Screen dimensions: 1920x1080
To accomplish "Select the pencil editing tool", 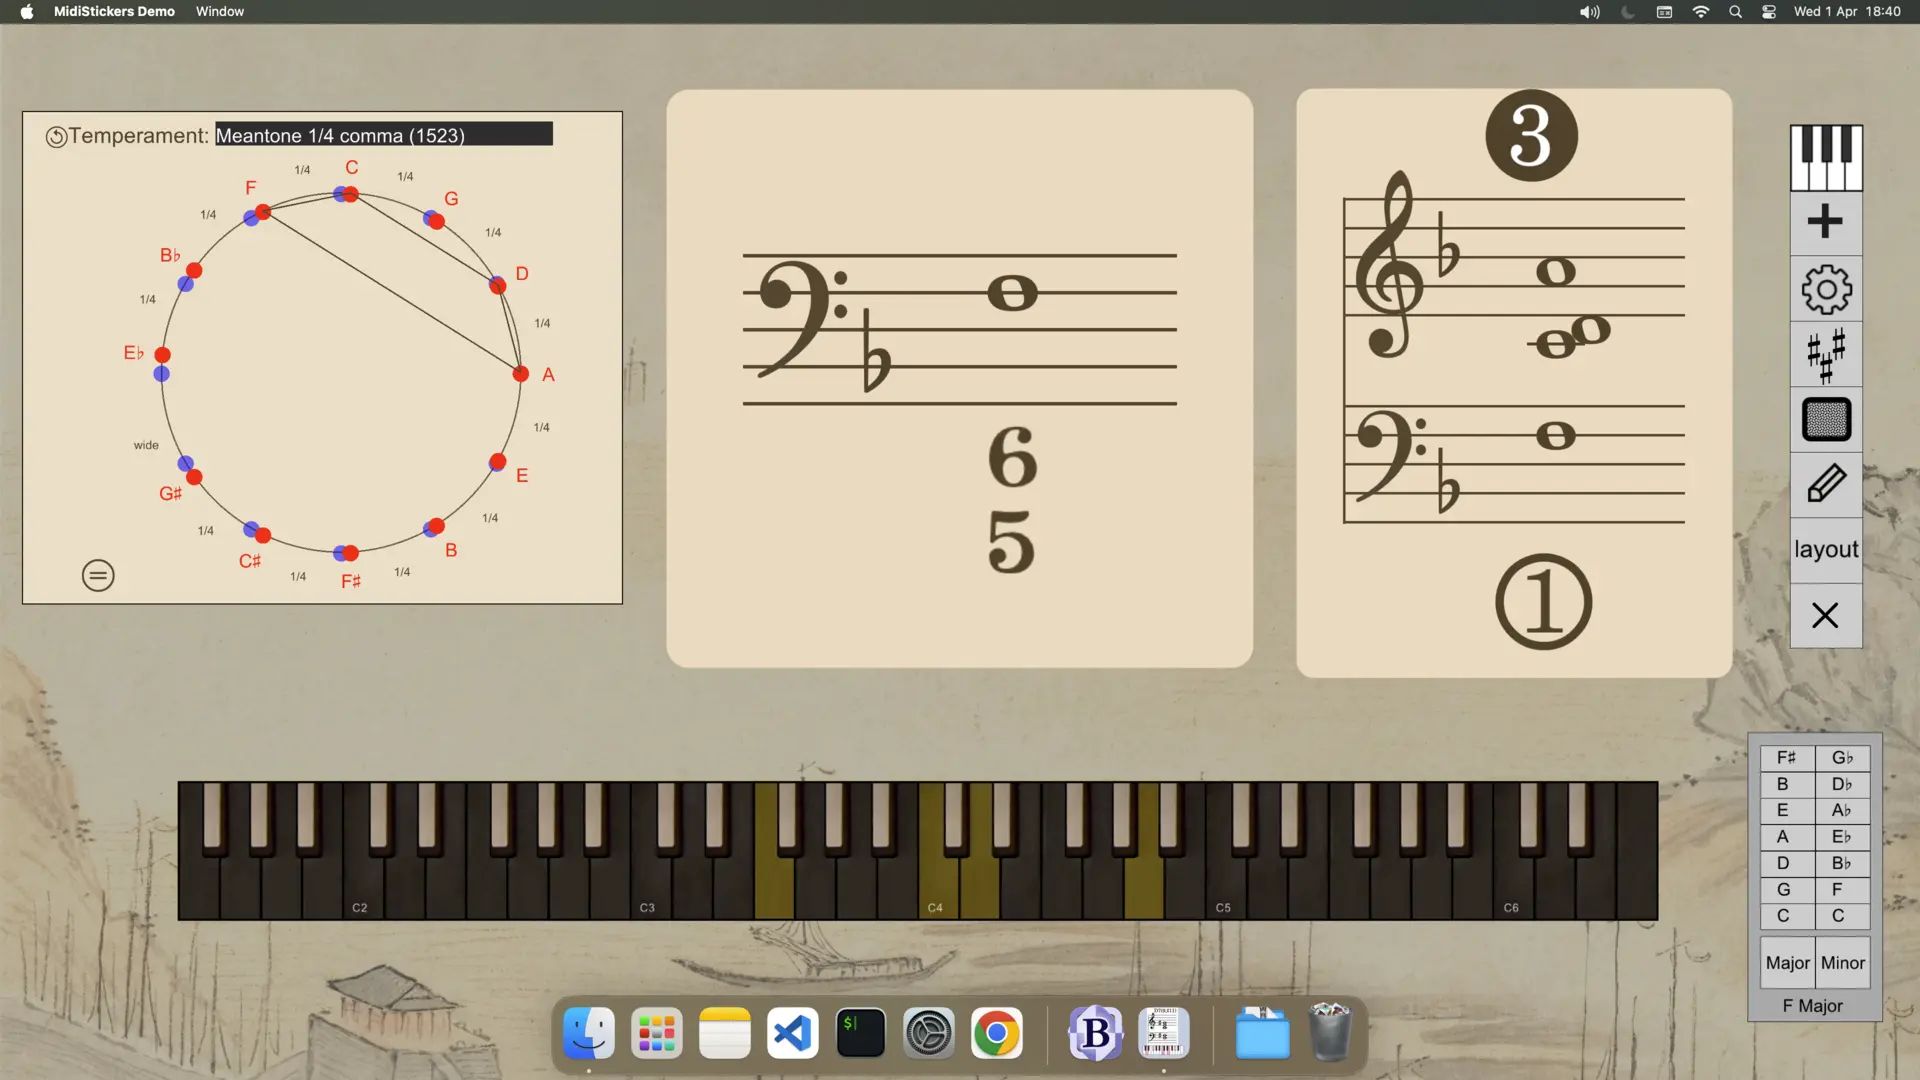I will pyautogui.click(x=1825, y=485).
